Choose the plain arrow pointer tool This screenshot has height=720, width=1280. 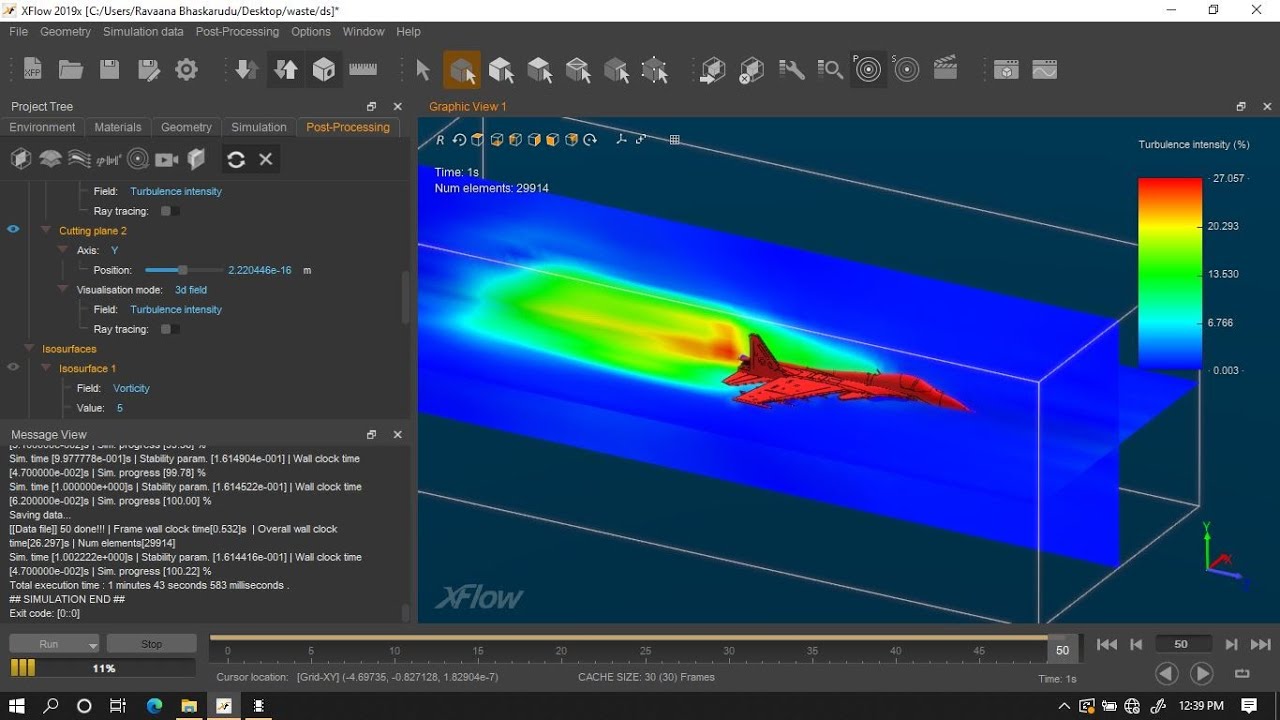(x=423, y=70)
